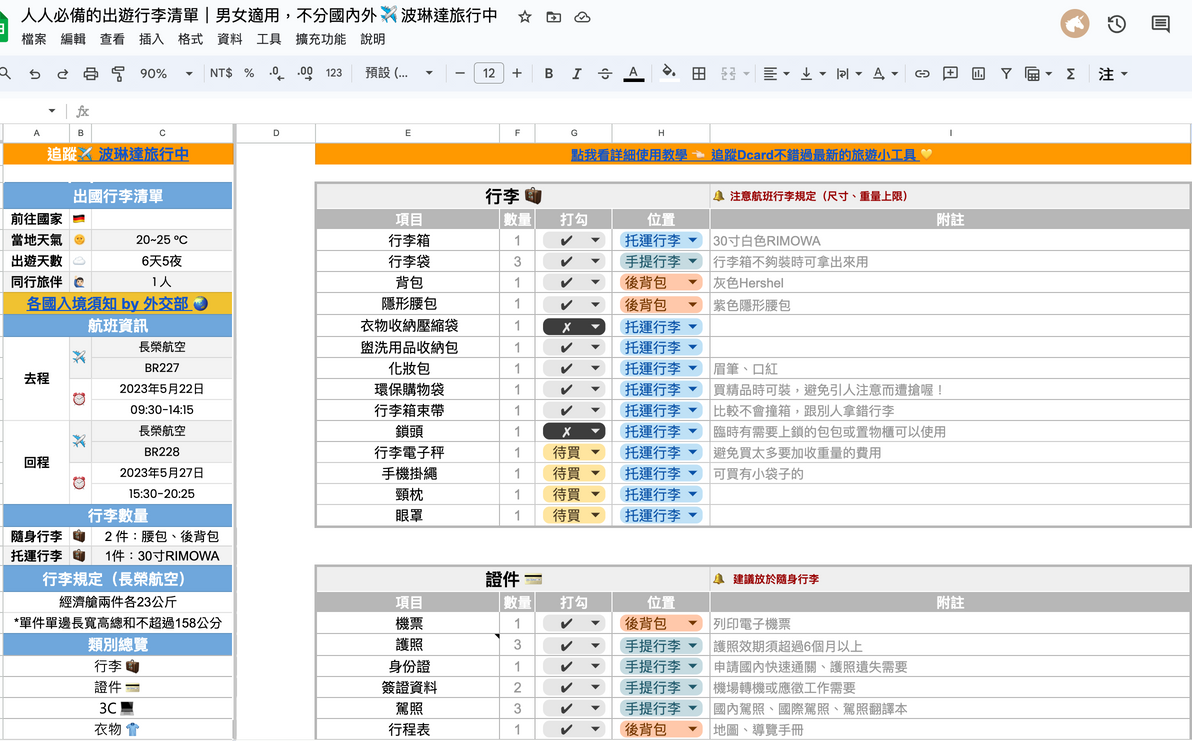Viewport: 1192px width, 741px height.
Task: Open version history clock icon
Action: (x=1116, y=24)
